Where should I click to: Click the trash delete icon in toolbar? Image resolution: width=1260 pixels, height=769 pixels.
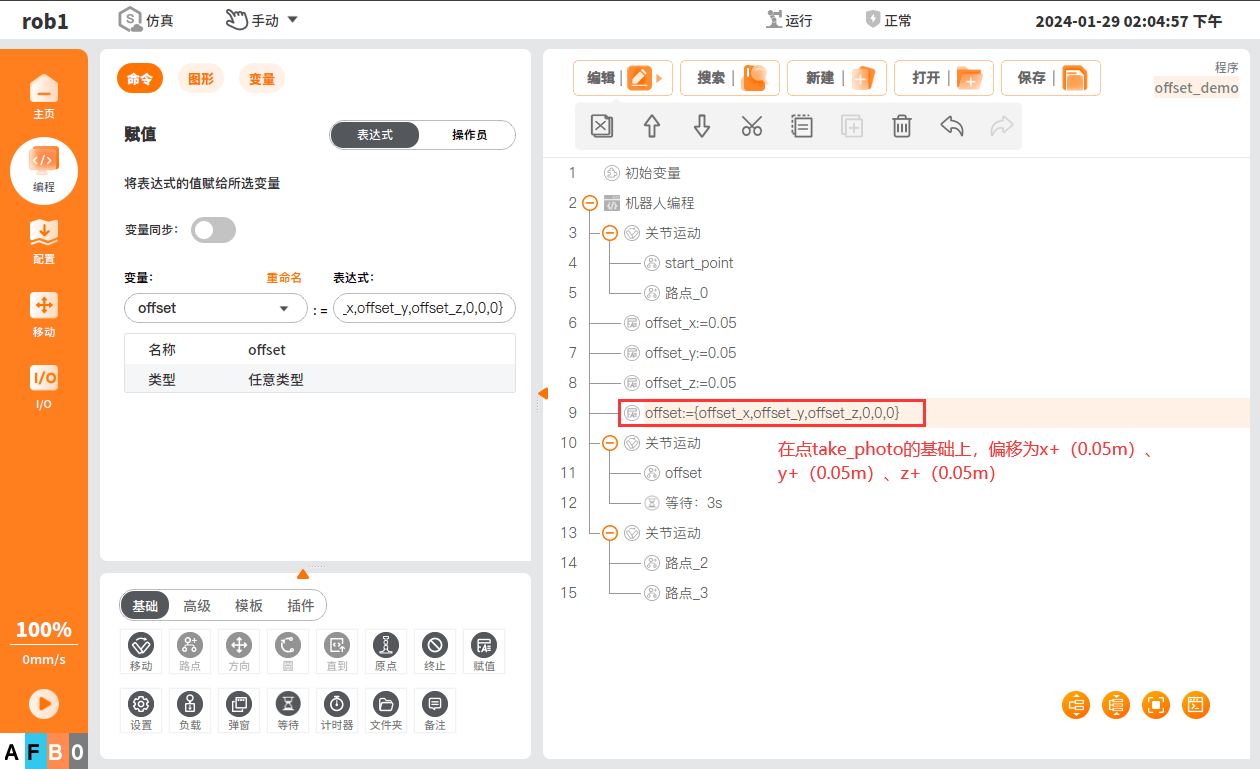pos(901,126)
